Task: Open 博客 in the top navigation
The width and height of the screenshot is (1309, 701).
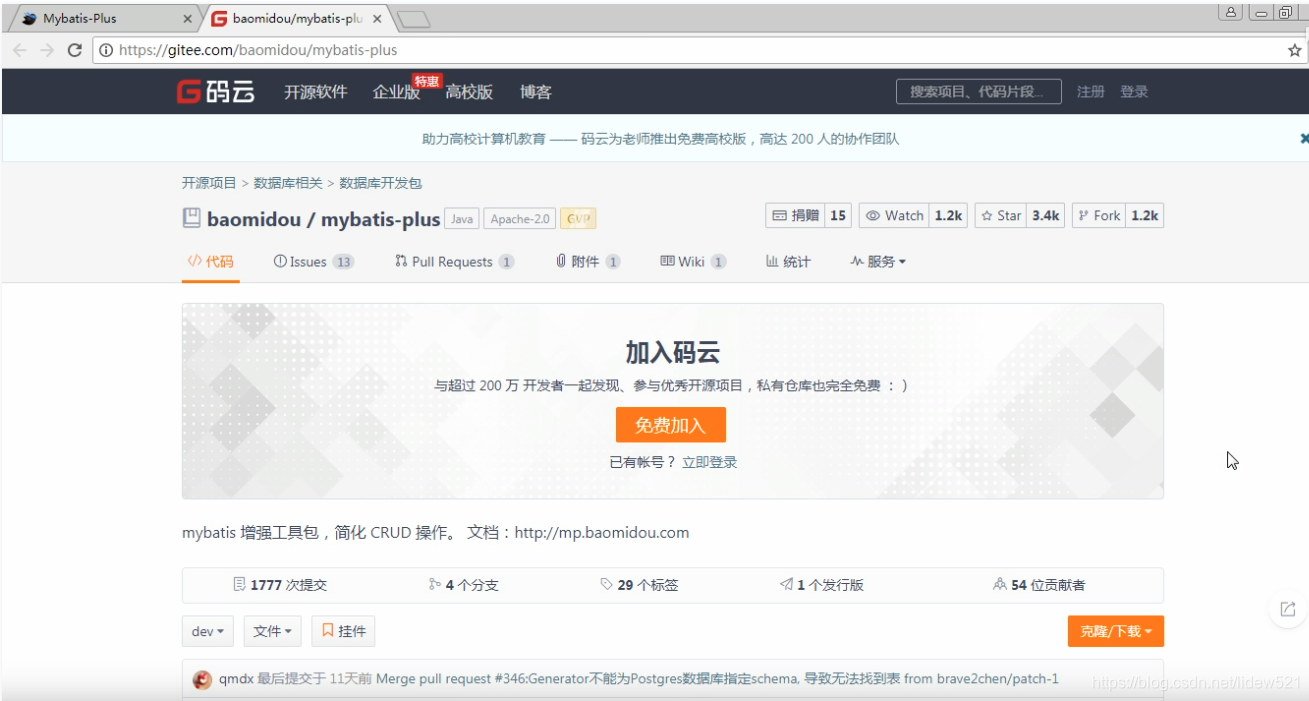Action: coord(536,92)
